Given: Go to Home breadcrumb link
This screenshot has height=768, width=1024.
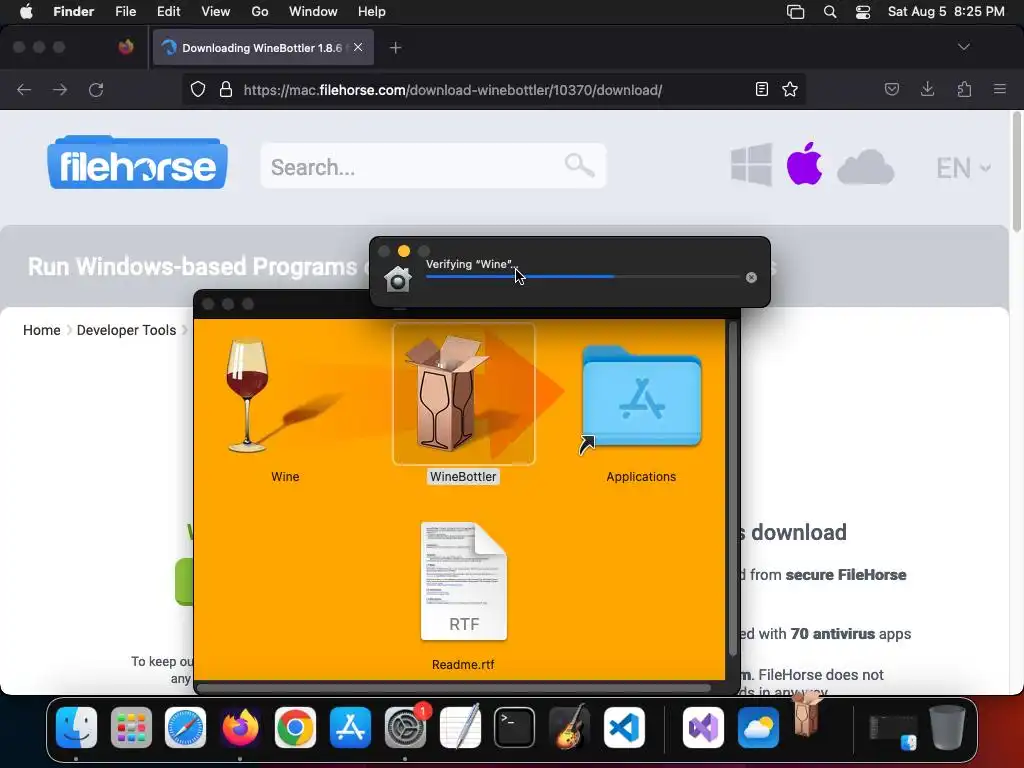Looking at the screenshot, I should 42,330.
